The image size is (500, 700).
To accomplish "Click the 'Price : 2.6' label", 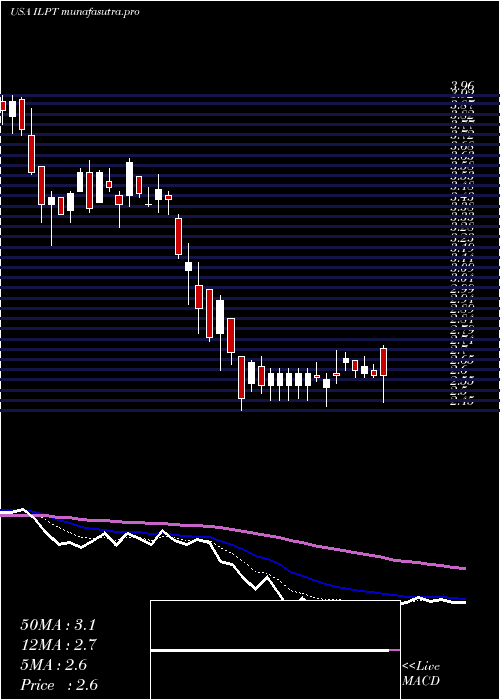I will pyautogui.click(x=59, y=685).
